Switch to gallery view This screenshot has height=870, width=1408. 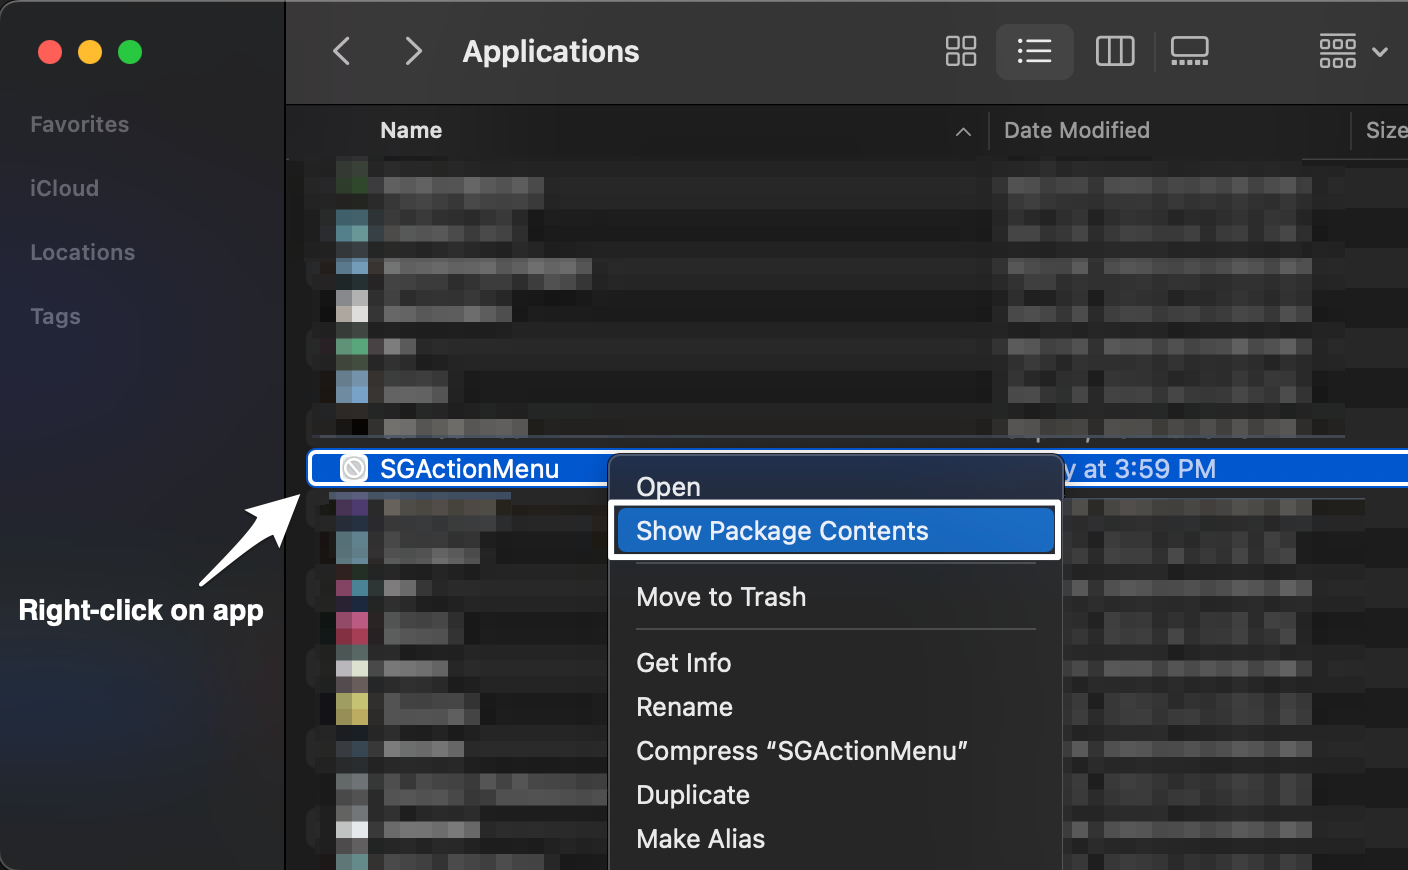[x=1189, y=51]
